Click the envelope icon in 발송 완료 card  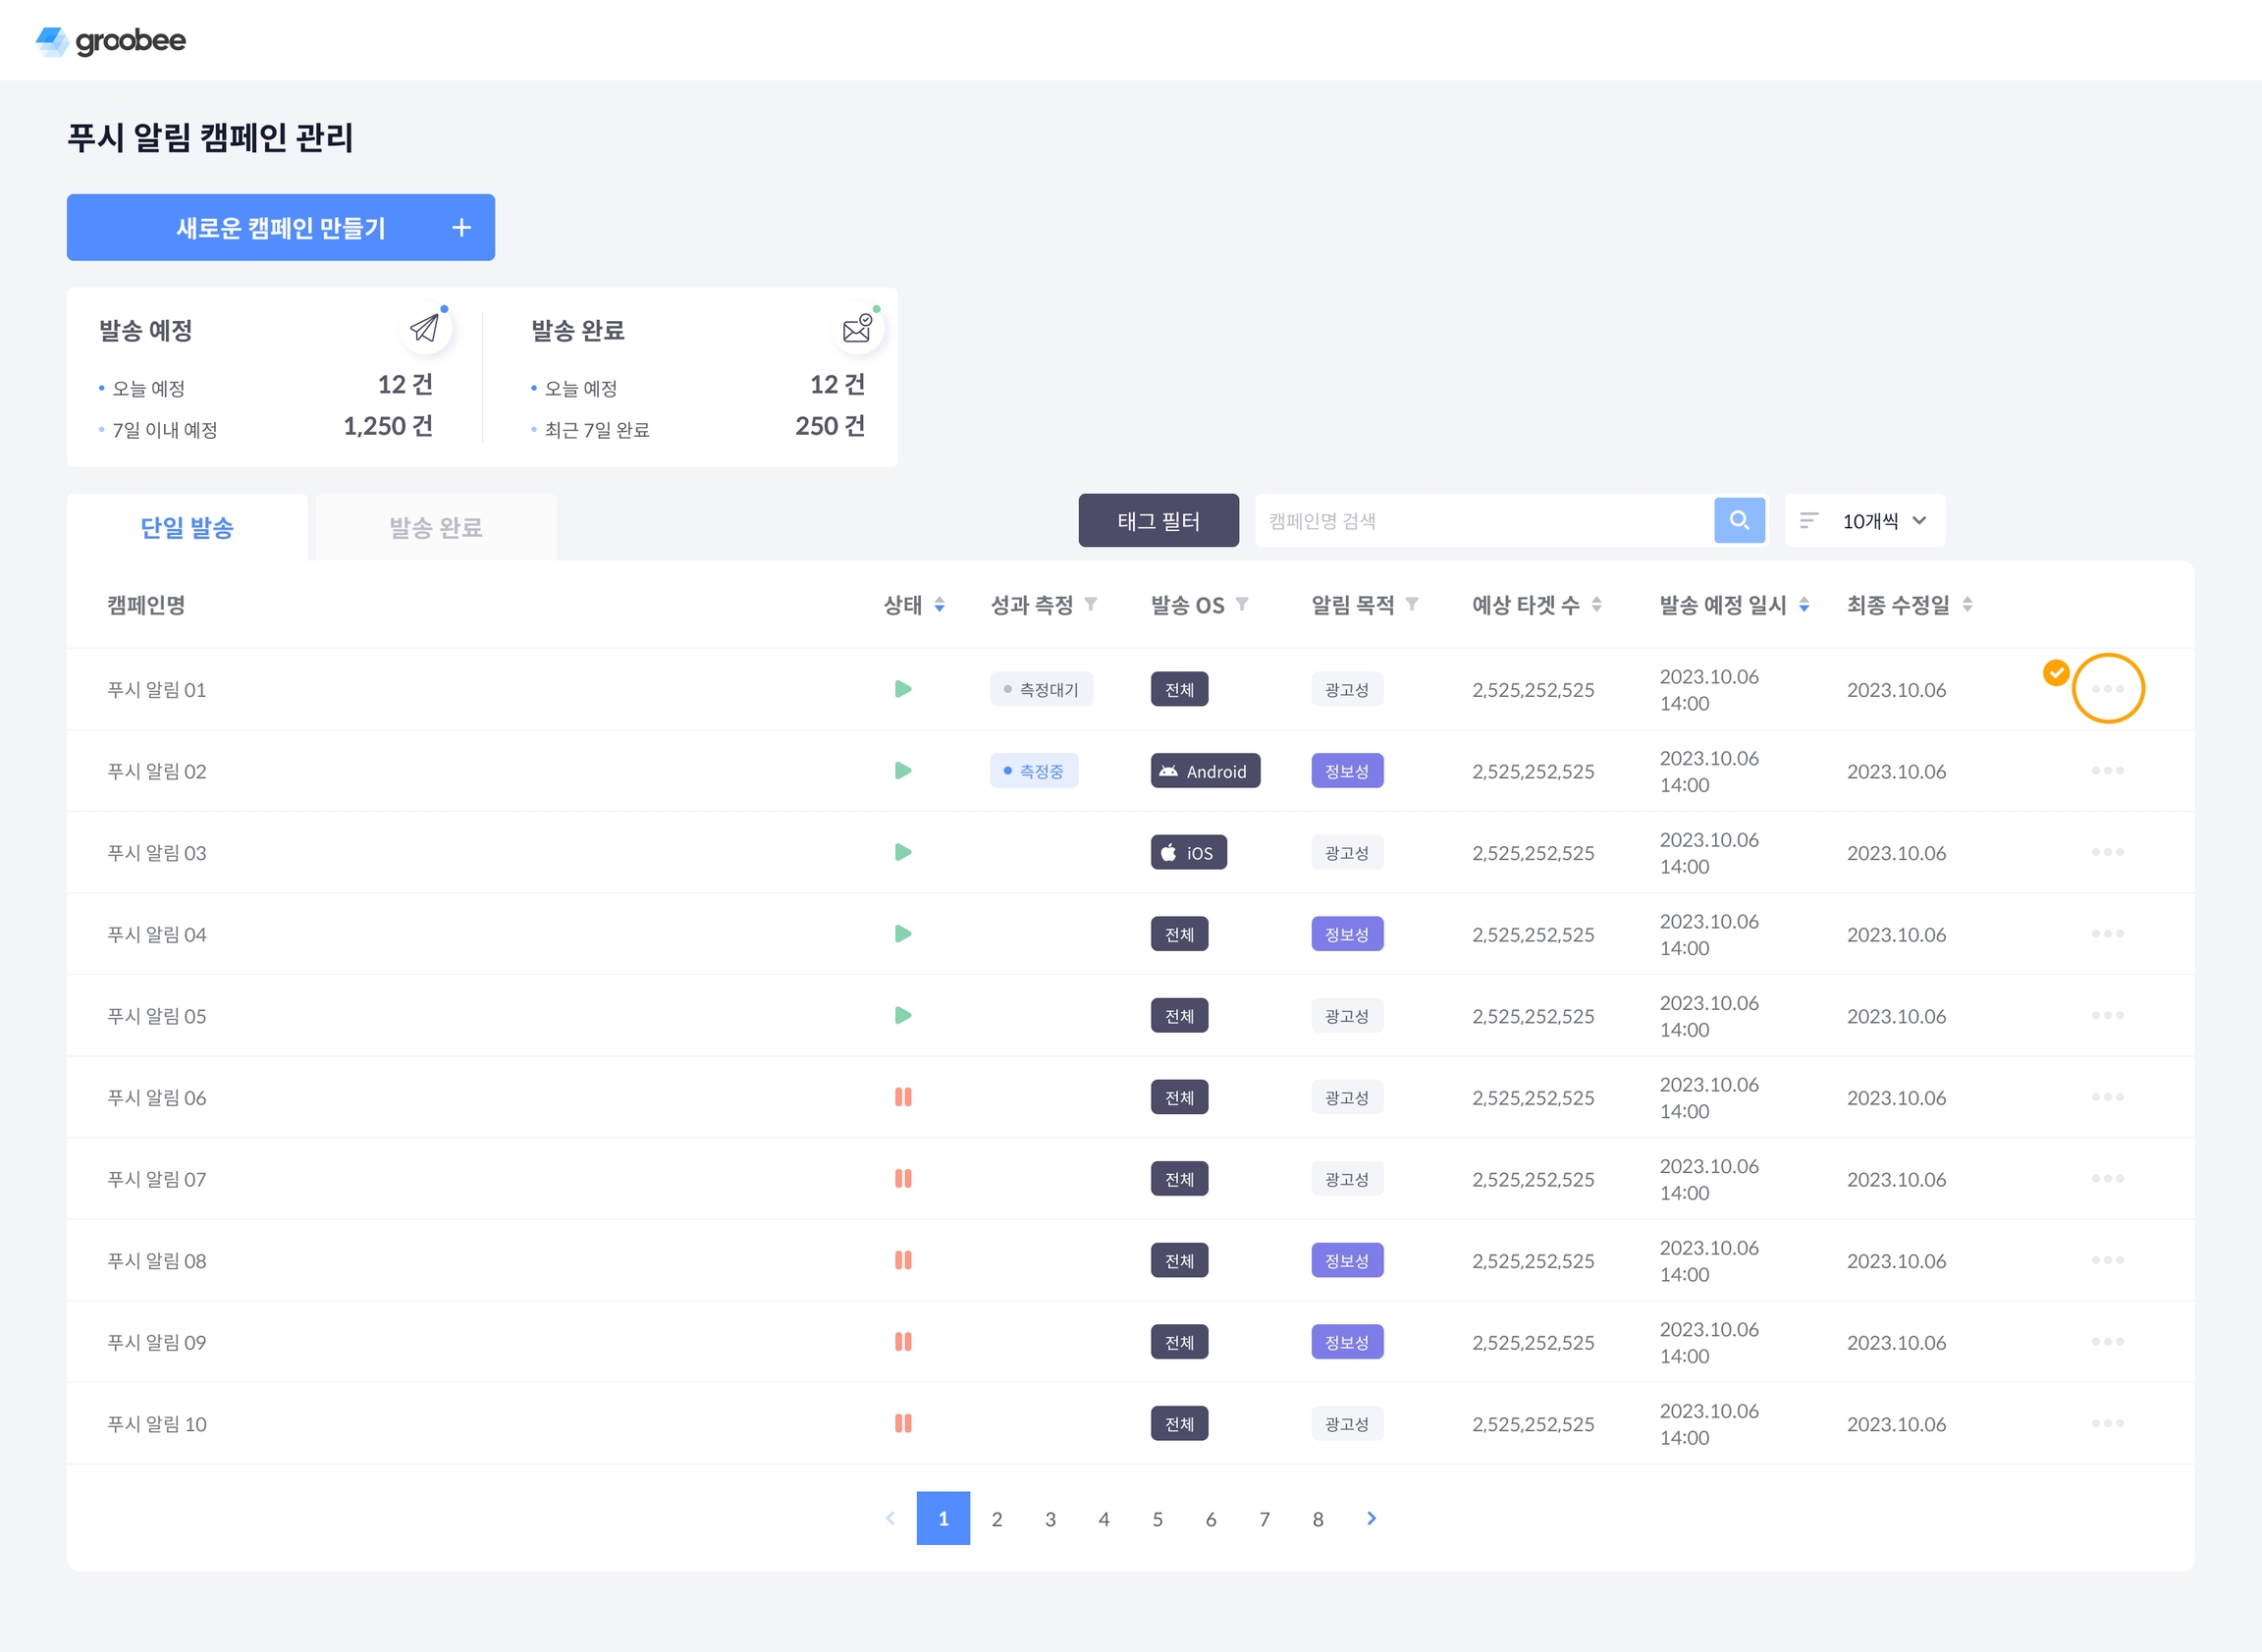click(857, 328)
